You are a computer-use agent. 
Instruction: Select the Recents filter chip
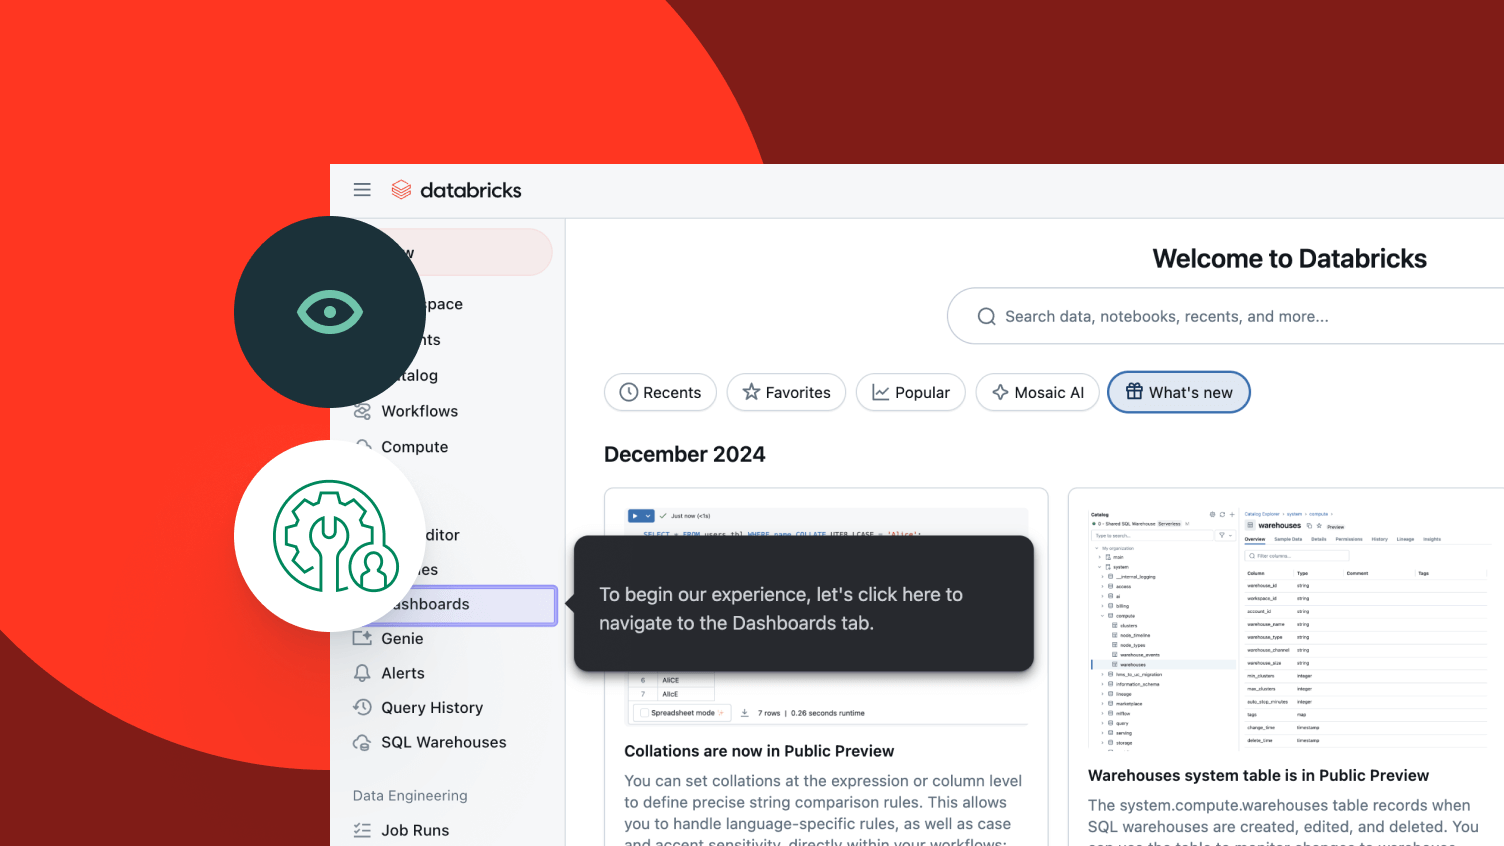pyautogui.click(x=660, y=392)
